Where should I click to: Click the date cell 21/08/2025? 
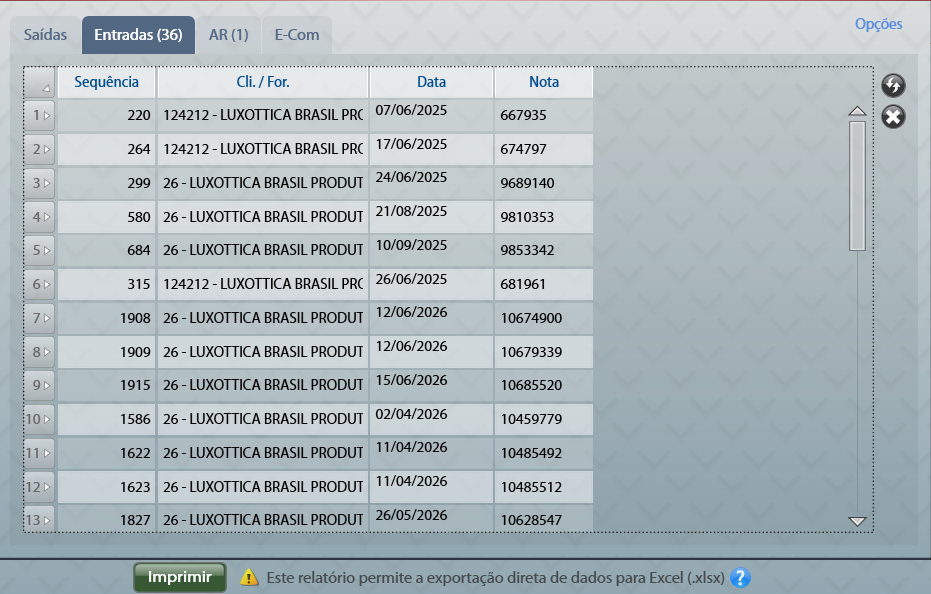coord(431,217)
